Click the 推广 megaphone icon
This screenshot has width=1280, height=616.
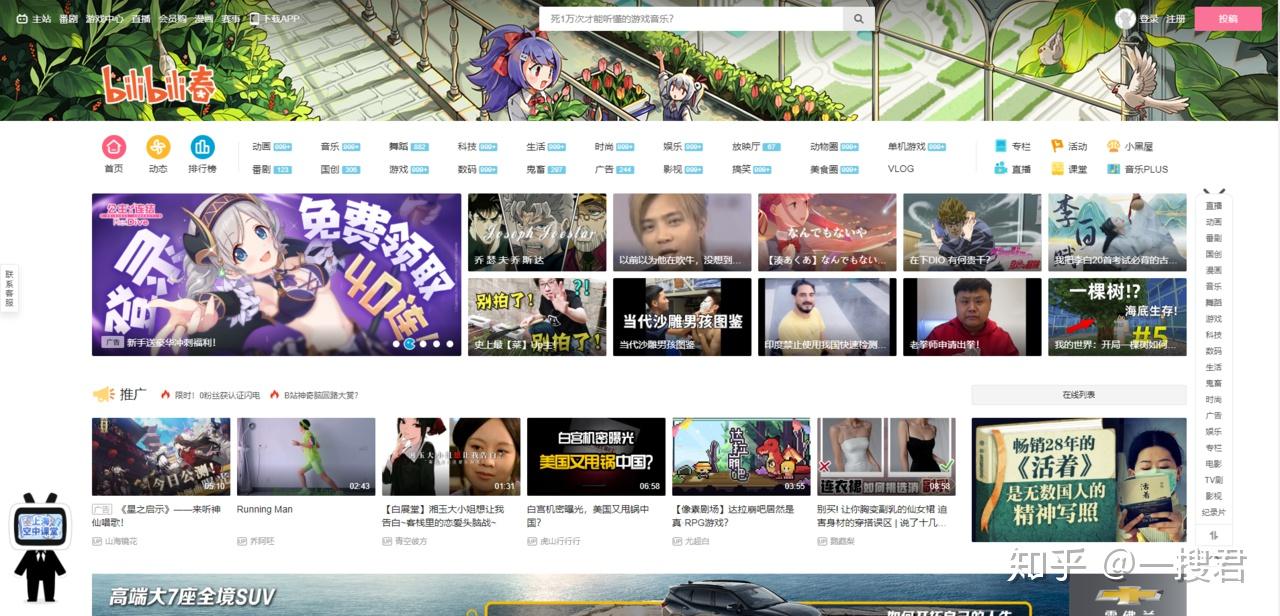click(104, 395)
